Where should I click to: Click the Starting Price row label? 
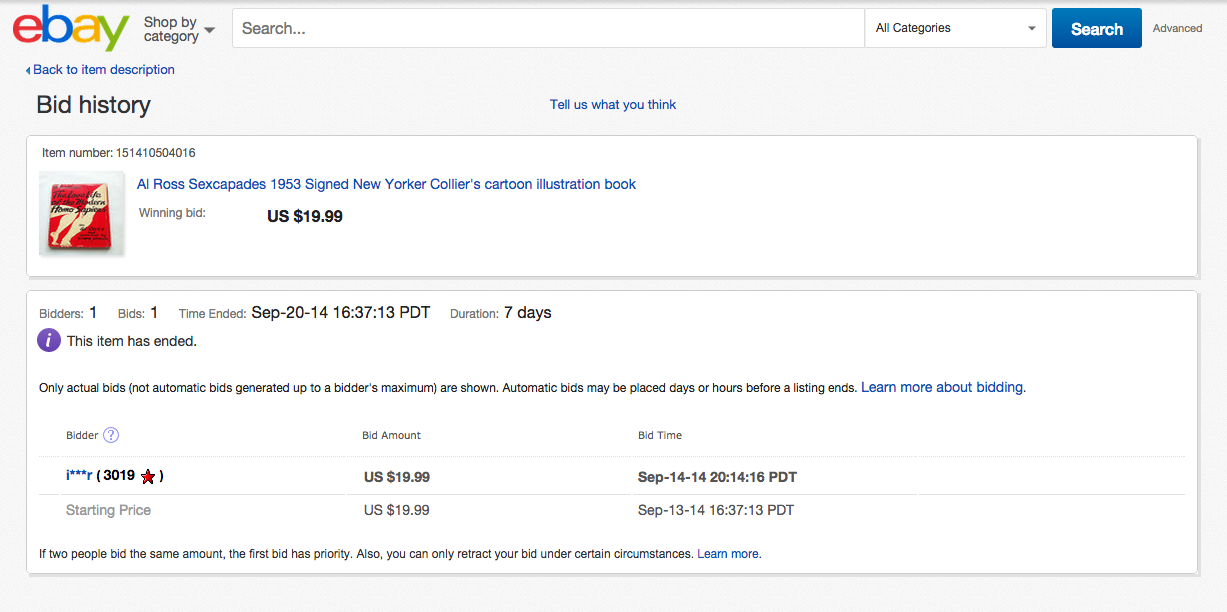pos(108,510)
